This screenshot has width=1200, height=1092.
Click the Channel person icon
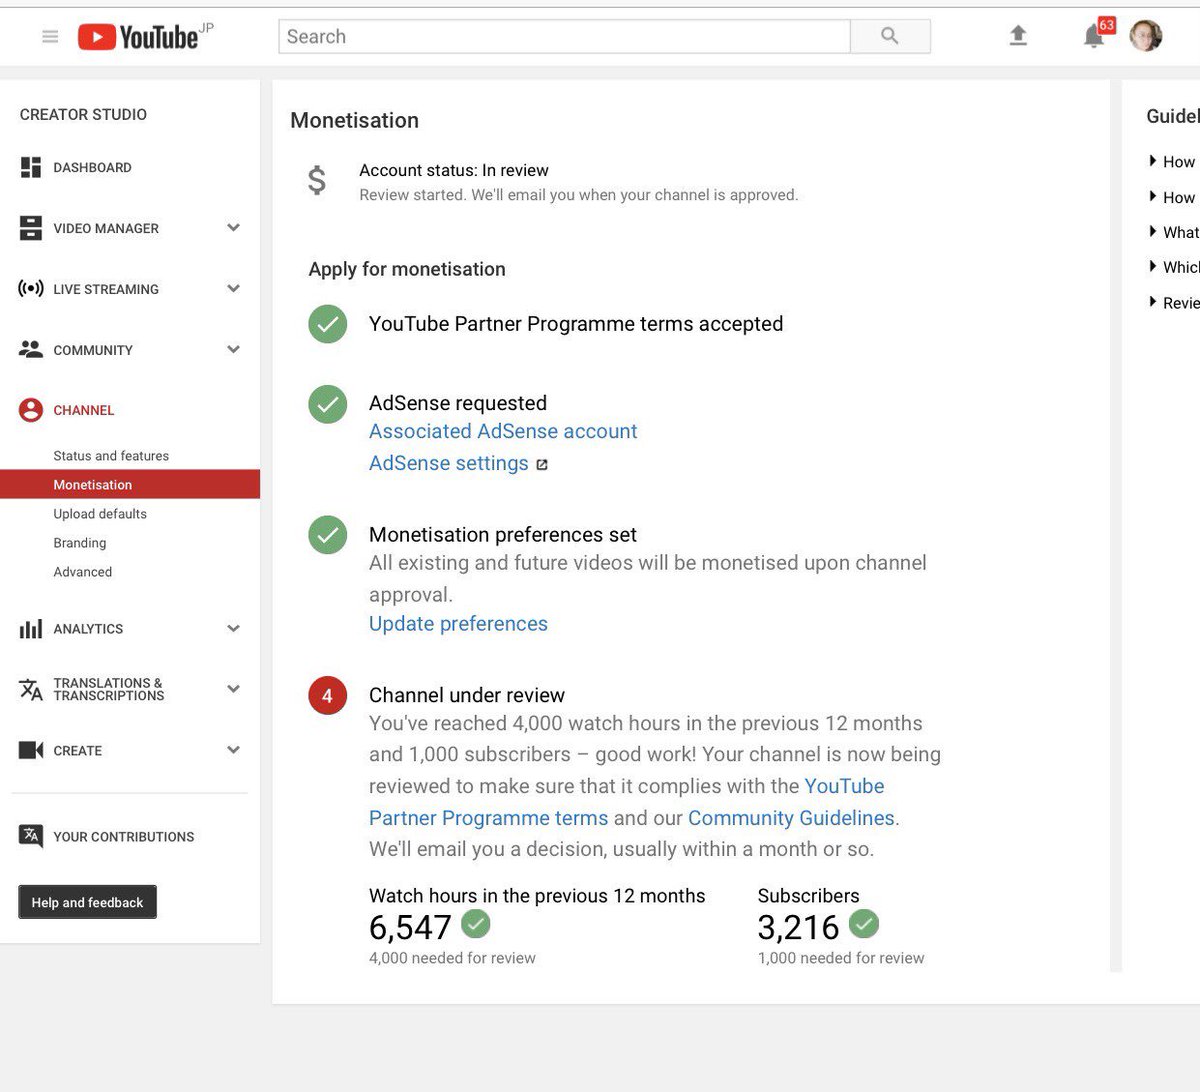pos(31,410)
